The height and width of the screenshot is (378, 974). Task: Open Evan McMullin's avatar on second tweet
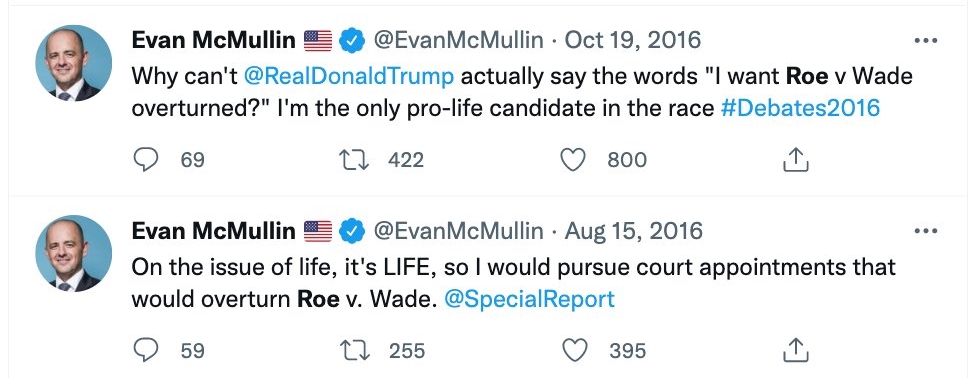(x=73, y=254)
